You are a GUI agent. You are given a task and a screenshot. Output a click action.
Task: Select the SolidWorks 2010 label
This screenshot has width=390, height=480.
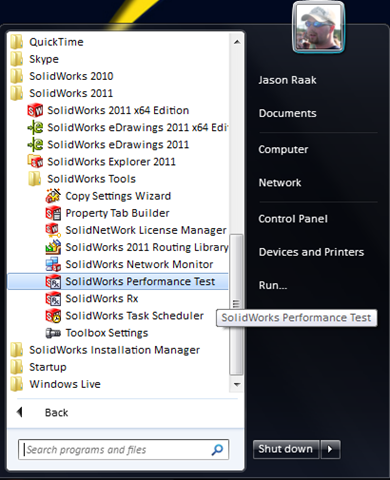point(71,76)
